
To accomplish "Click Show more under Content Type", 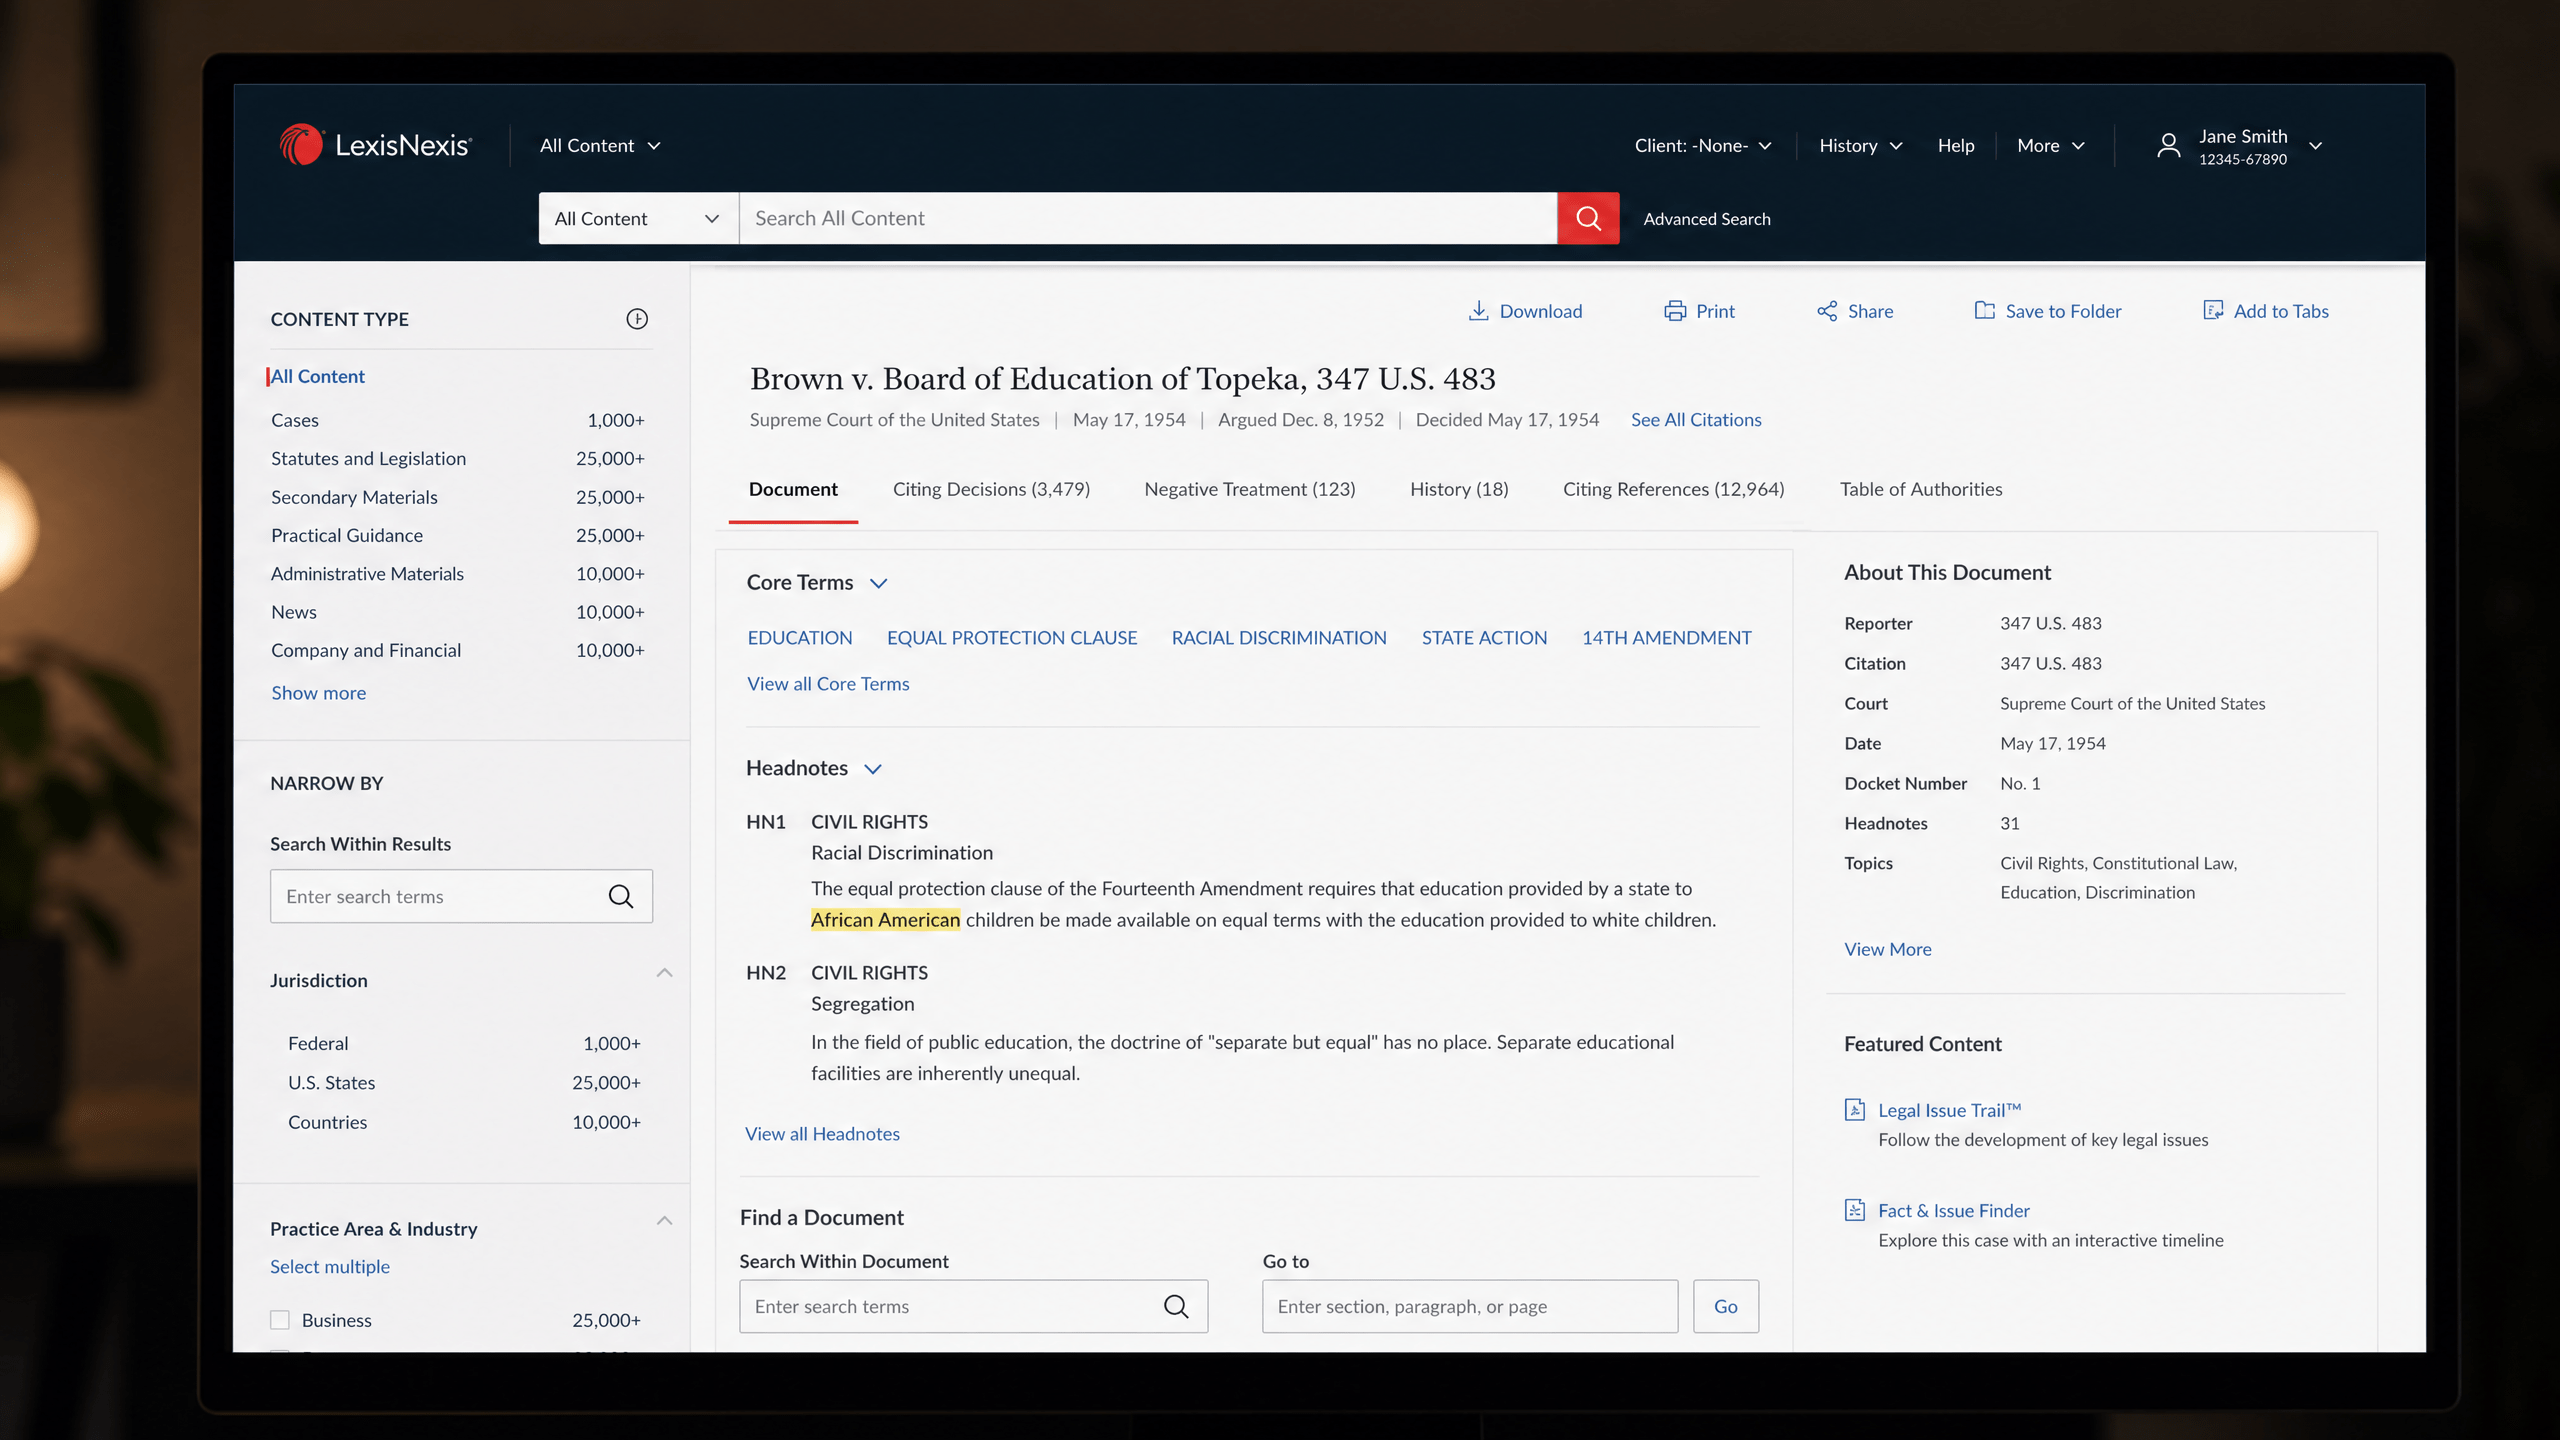I will click(318, 693).
